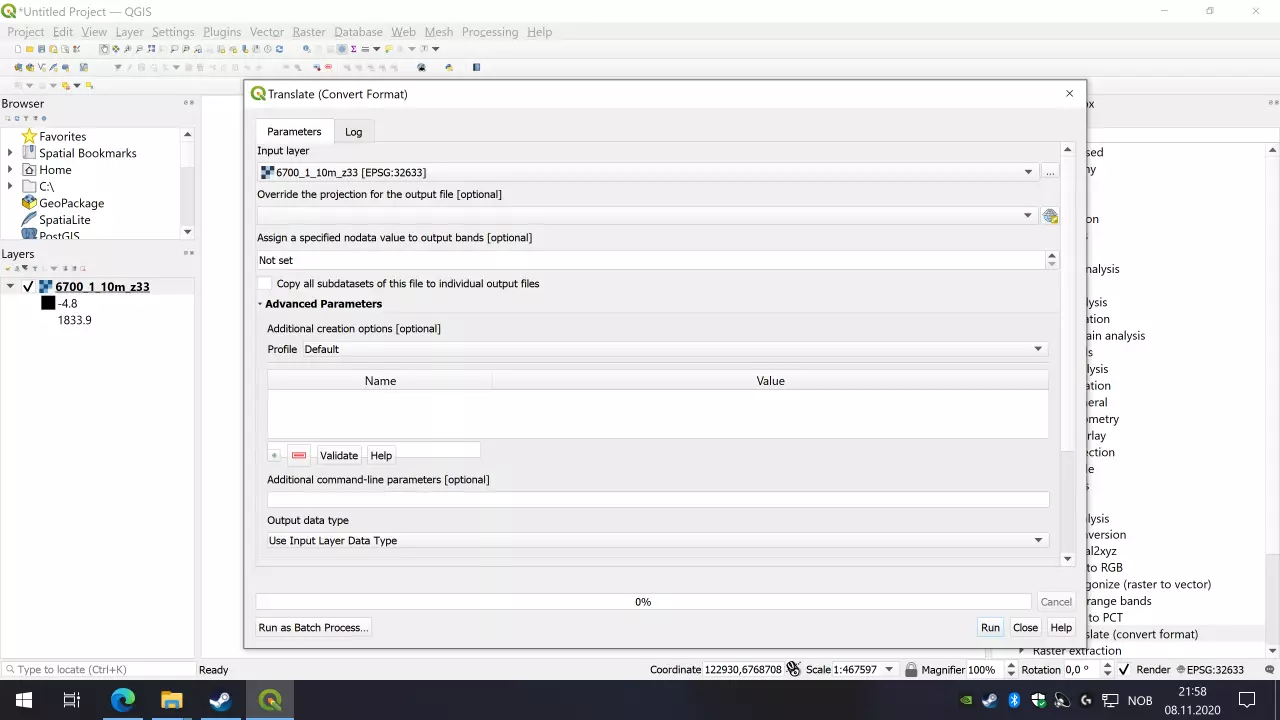
Task: Toggle the Render checkbox in status bar
Action: [1124, 670]
